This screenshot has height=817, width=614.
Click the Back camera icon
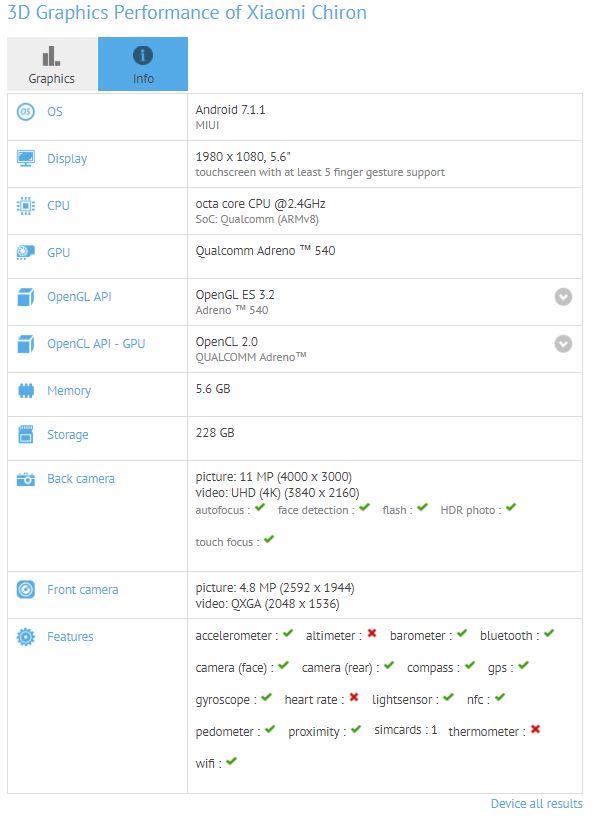[26, 479]
